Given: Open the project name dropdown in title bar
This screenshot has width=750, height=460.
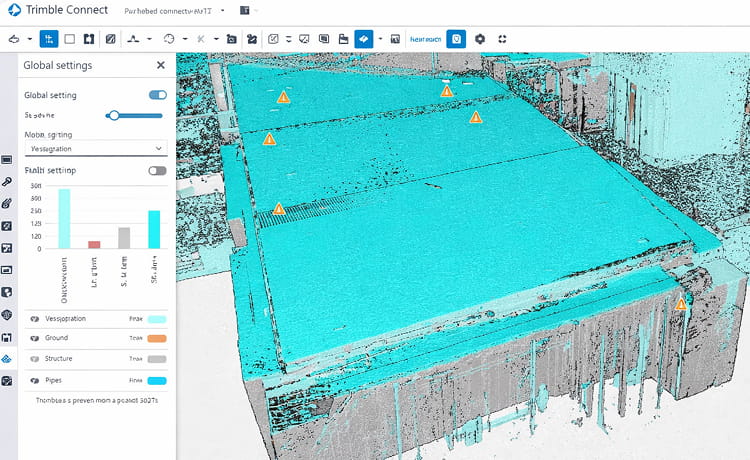Looking at the screenshot, I should click(222, 11).
